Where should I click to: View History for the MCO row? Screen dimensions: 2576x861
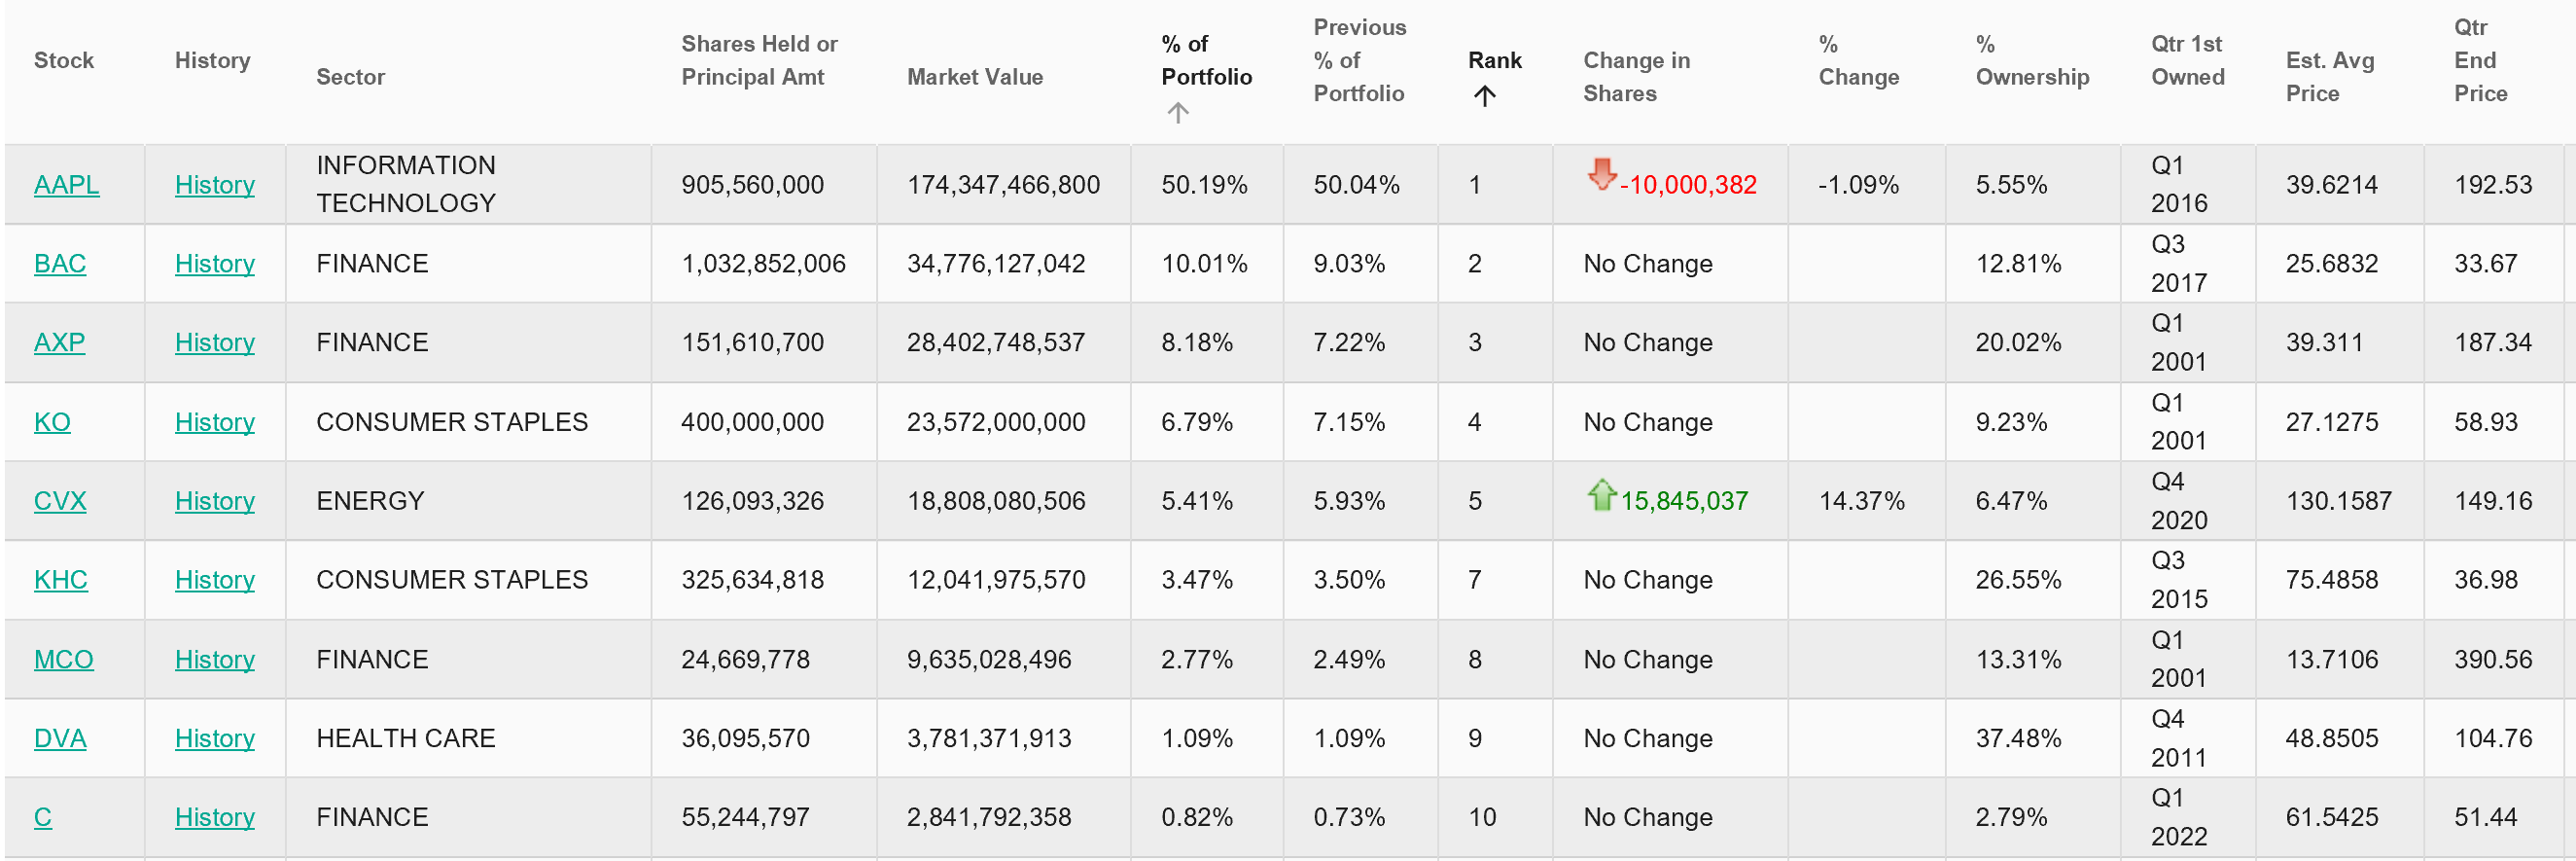[214, 660]
